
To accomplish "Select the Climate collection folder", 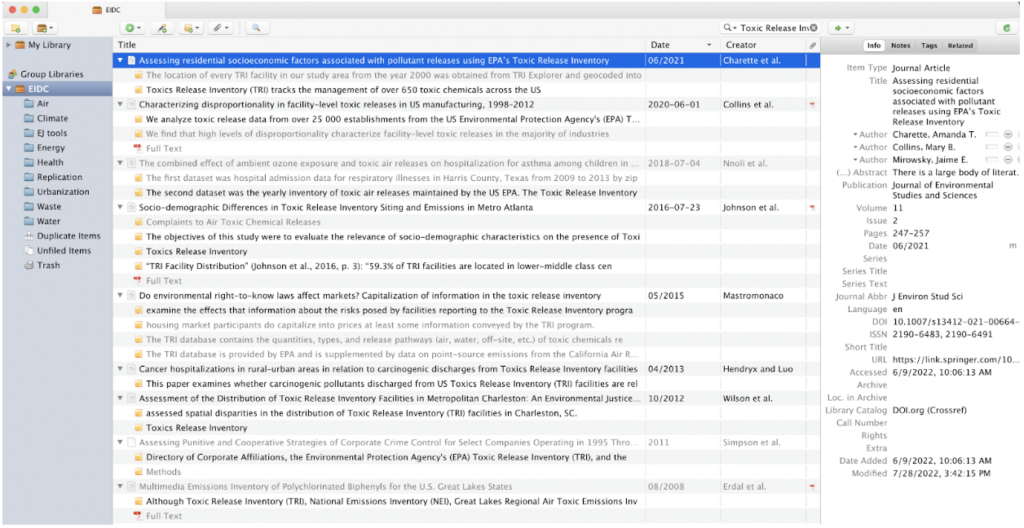I will click(x=53, y=118).
